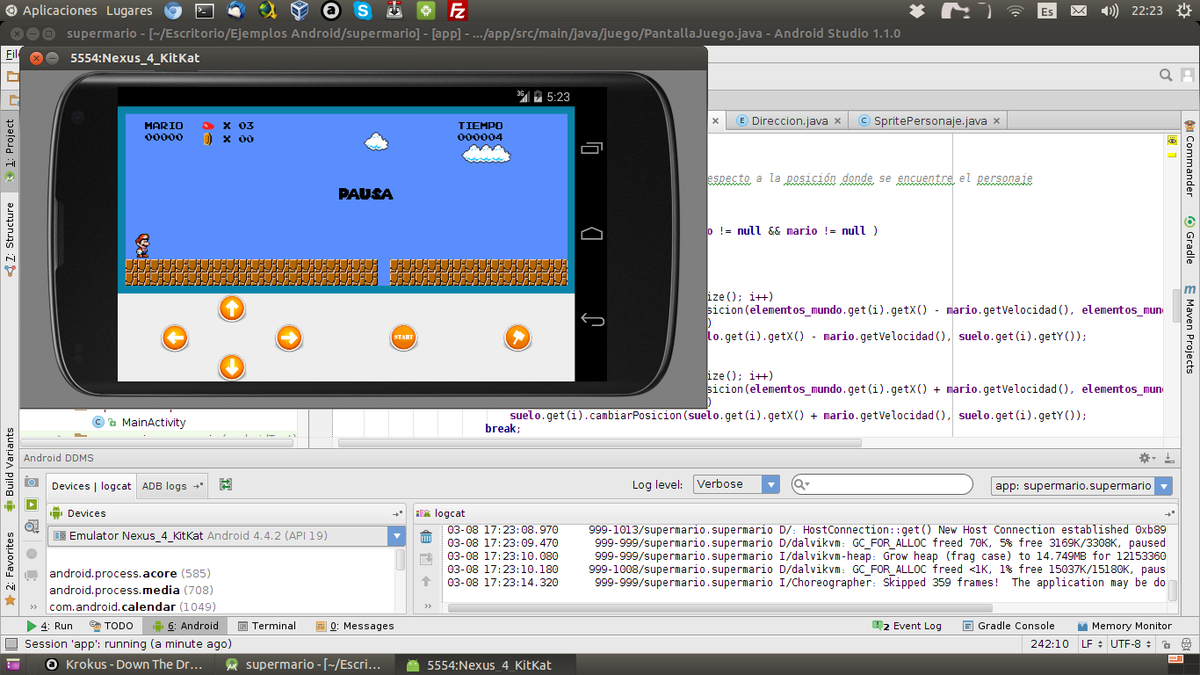Tap the emulator recent apps button
Viewport: 1200px width, 675px height.
592,149
